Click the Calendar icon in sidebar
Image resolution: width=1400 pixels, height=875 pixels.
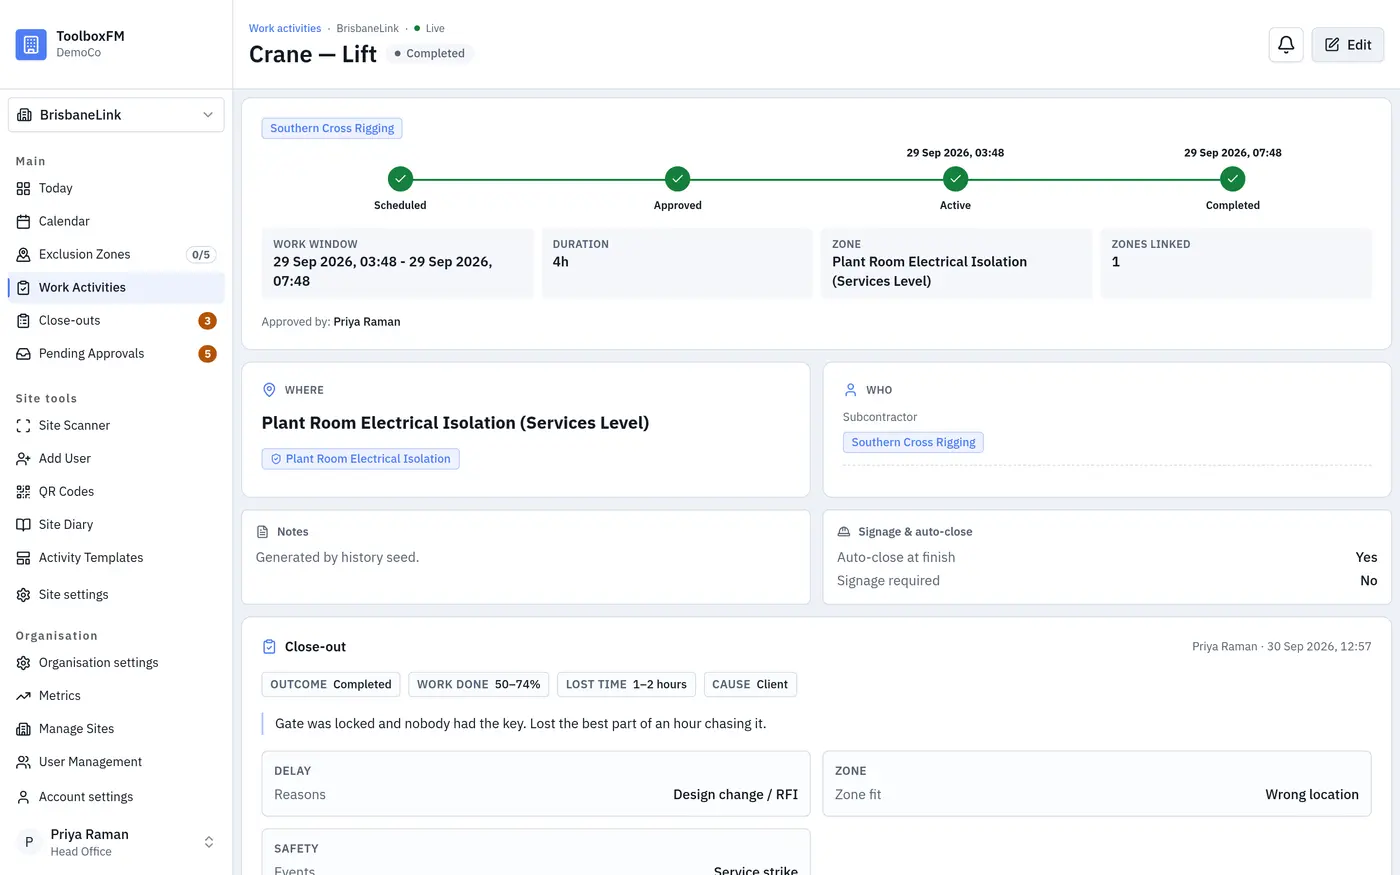pos(23,221)
